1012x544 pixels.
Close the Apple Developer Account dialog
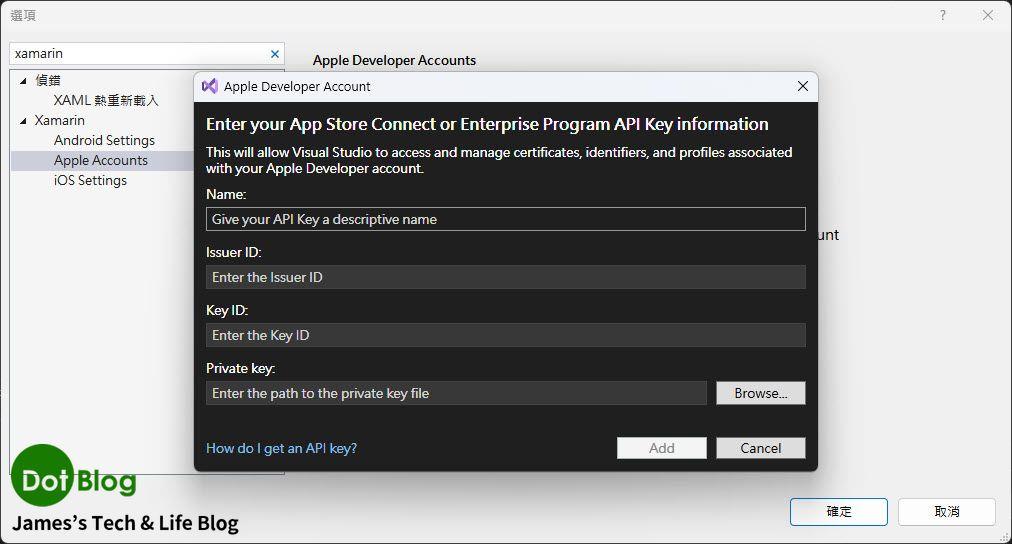pos(802,87)
